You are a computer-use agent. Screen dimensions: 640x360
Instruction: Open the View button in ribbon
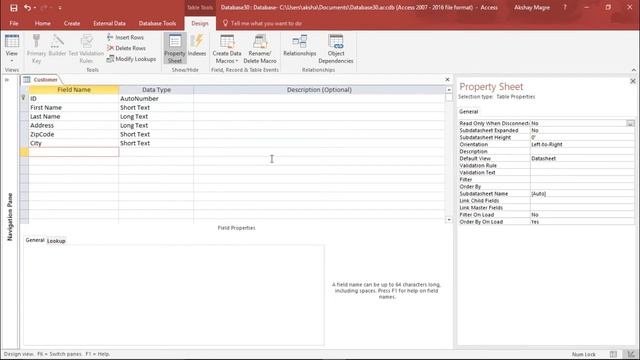[12, 49]
